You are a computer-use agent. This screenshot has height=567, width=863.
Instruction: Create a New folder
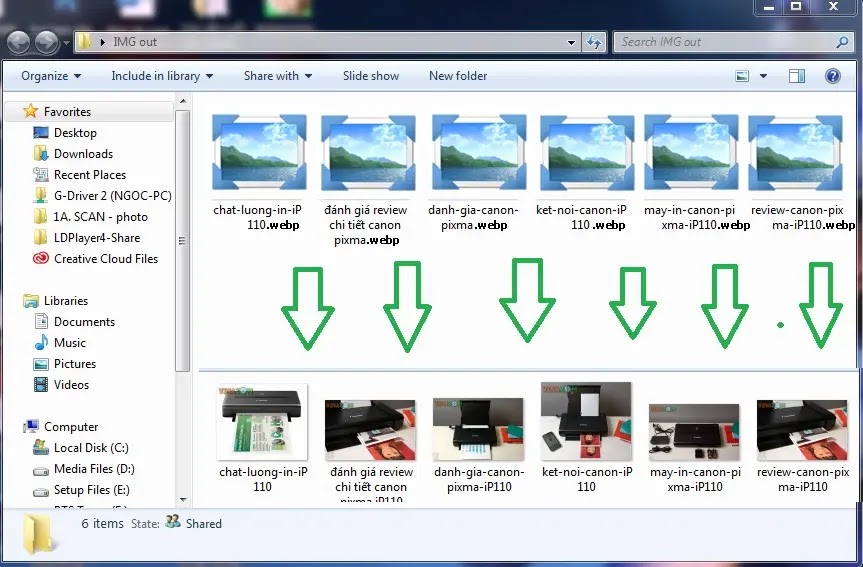point(458,76)
